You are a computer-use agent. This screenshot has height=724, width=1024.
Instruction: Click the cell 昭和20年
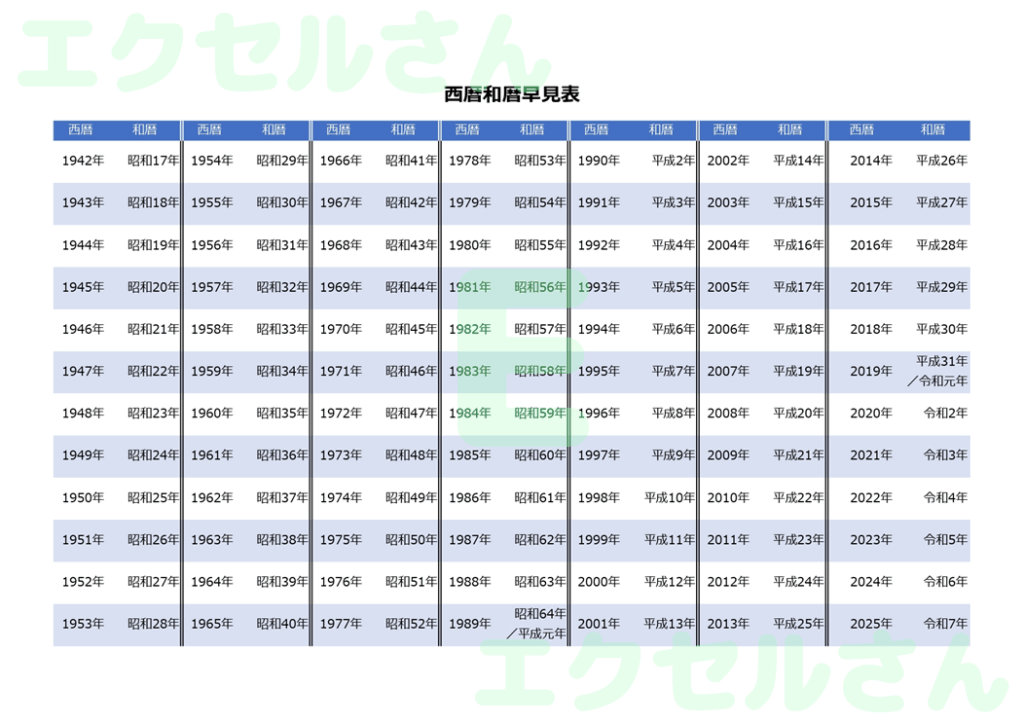point(153,287)
